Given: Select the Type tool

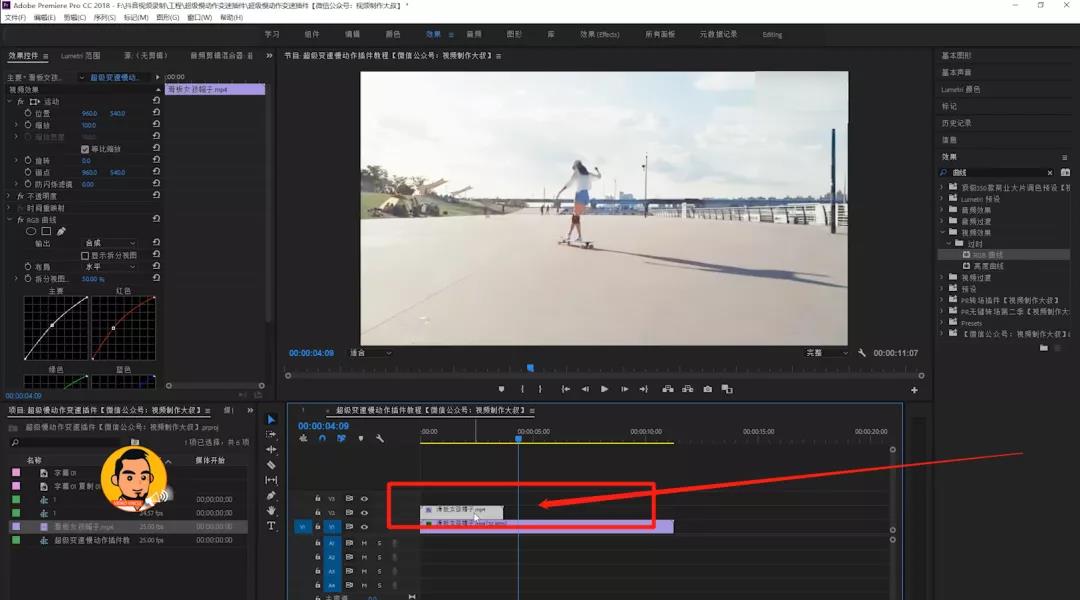Looking at the screenshot, I should click(x=271, y=526).
